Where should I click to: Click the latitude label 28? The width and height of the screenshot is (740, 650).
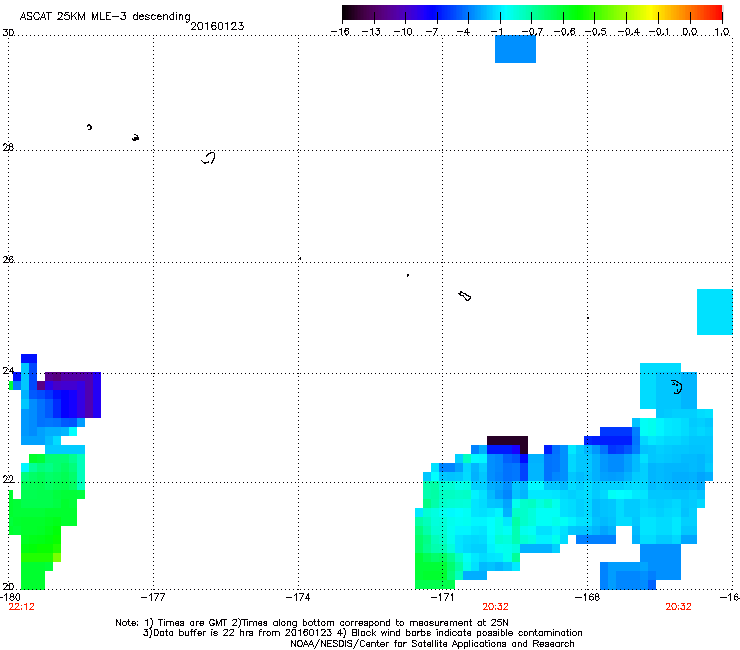(x=8, y=148)
